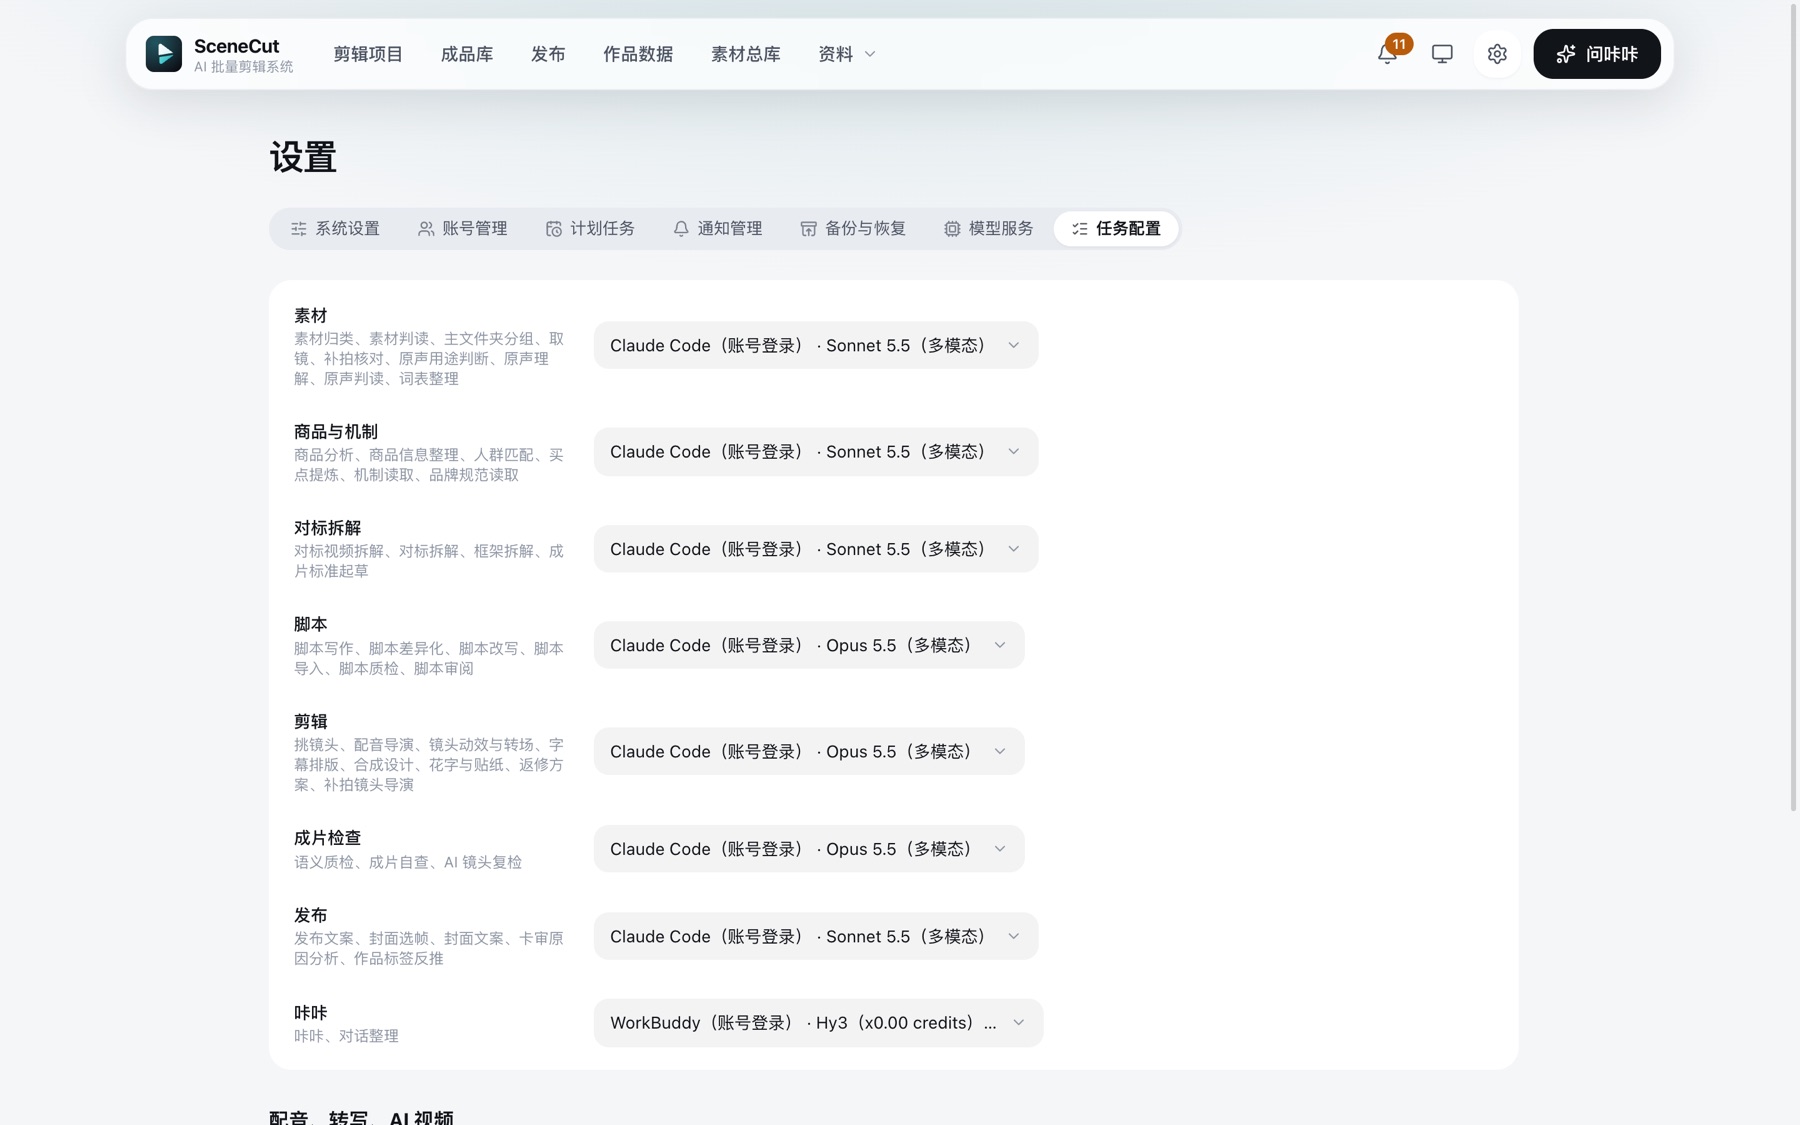Image resolution: width=1800 pixels, height=1125 pixels.
Task: Click the page scrollbar thumb
Action: pyautogui.click(x=1793, y=408)
